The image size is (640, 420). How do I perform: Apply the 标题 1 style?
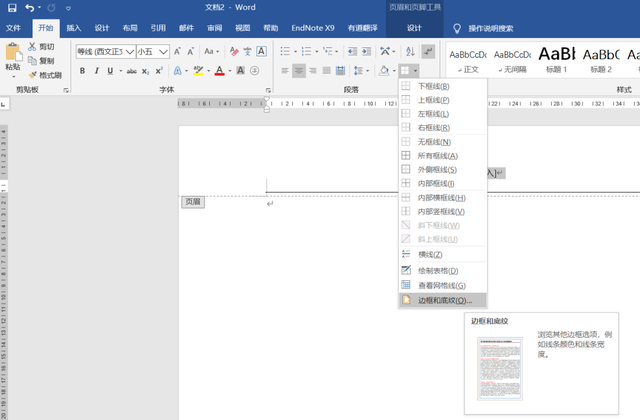pyautogui.click(x=557, y=60)
